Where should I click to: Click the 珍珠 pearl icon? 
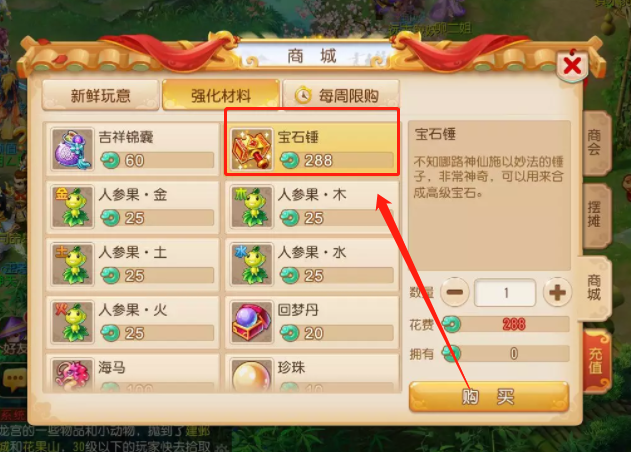252,375
